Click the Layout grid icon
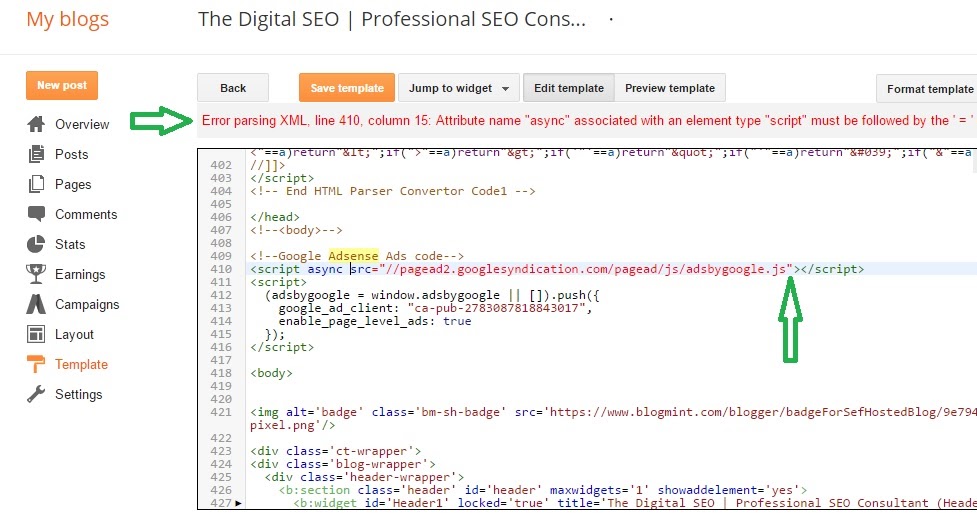This screenshot has width=977, height=513. pyautogui.click(x=36, y=334)
